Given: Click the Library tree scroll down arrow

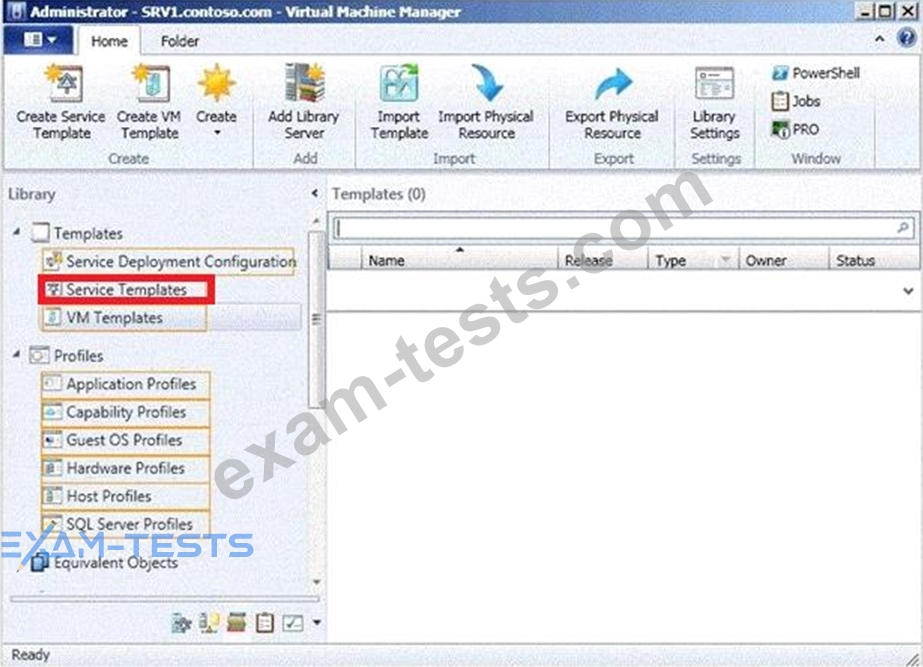Looking at the screenshot, I should coord(317,582).
